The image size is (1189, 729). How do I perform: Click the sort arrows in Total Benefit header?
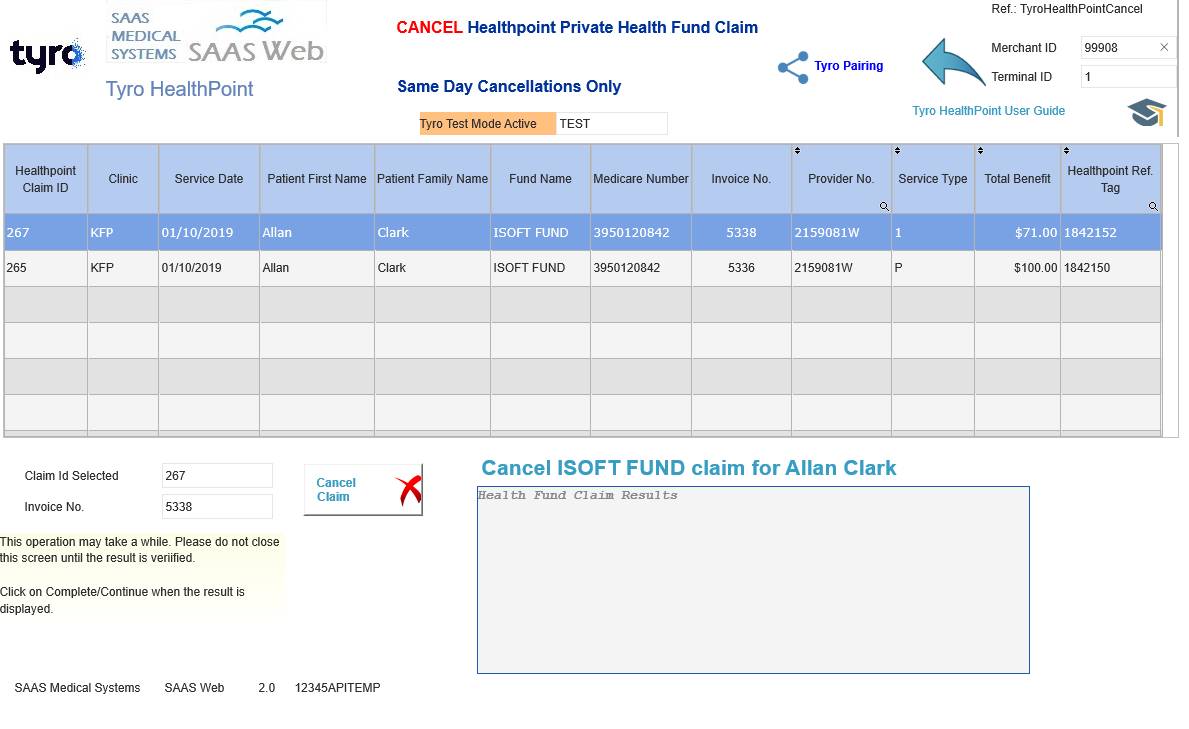pos(980,150)
